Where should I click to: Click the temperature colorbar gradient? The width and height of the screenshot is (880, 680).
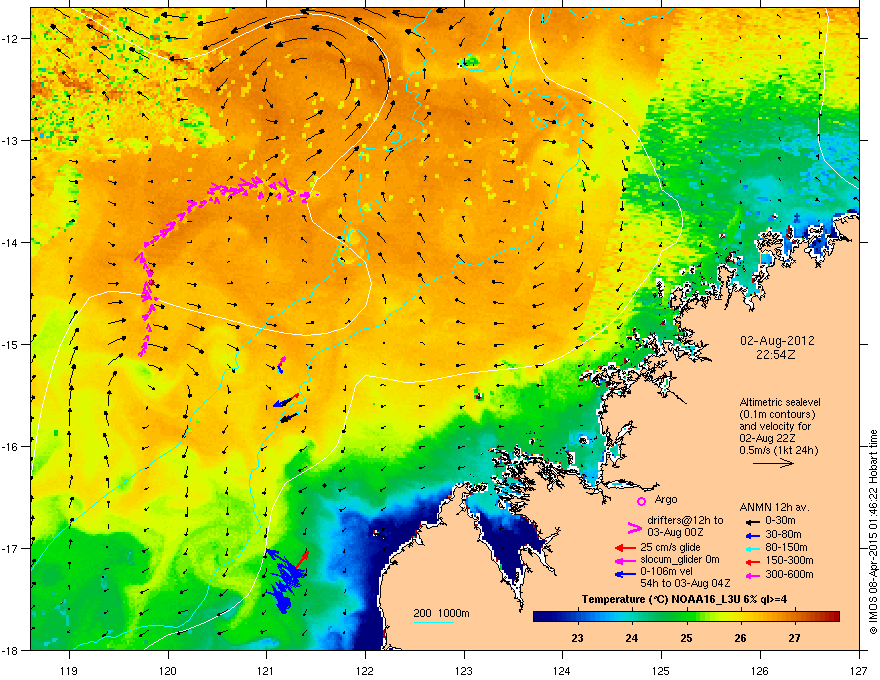point(686,617)
